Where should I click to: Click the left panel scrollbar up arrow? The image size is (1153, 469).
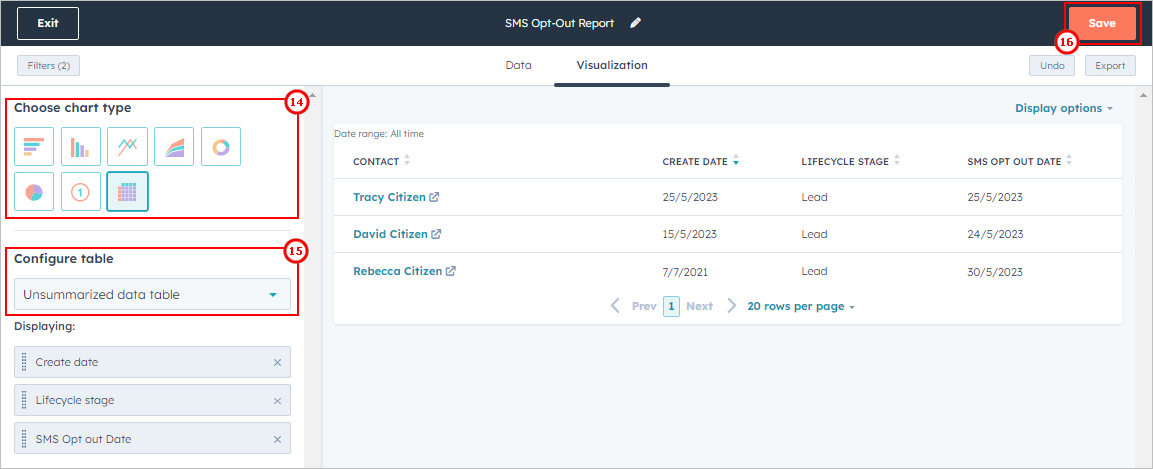[x=313, y=96]
